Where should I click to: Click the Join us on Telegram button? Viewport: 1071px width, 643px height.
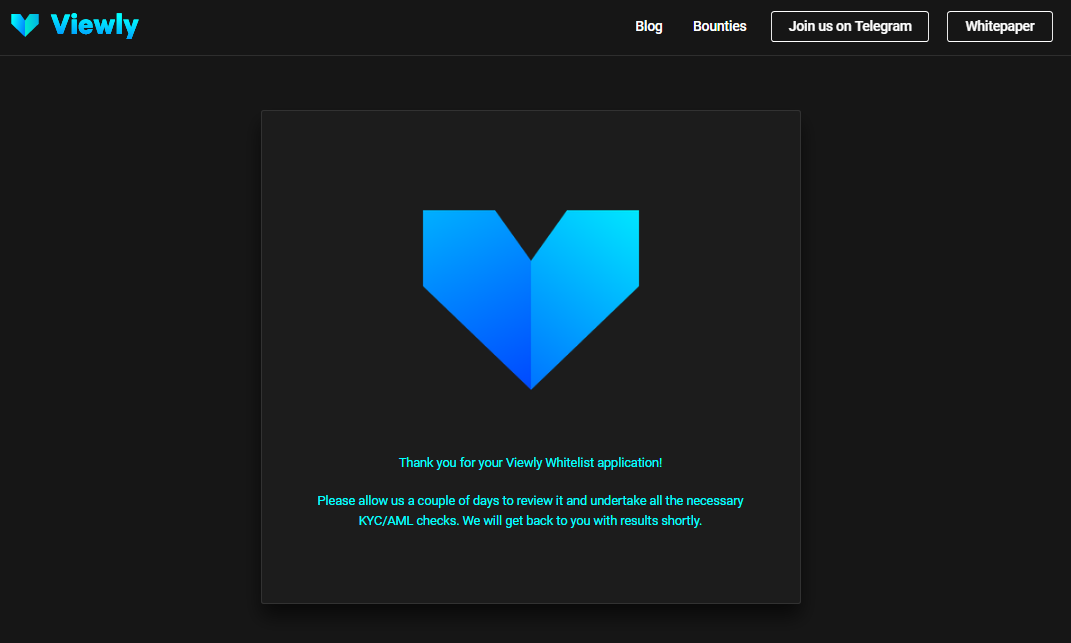tap(850, 26)
